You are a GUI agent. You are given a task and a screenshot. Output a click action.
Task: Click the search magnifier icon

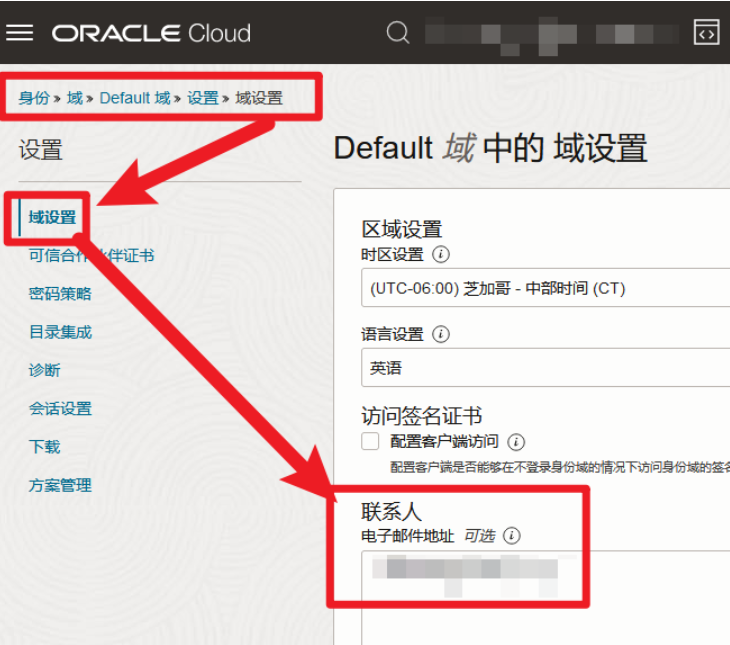[398, 33]
